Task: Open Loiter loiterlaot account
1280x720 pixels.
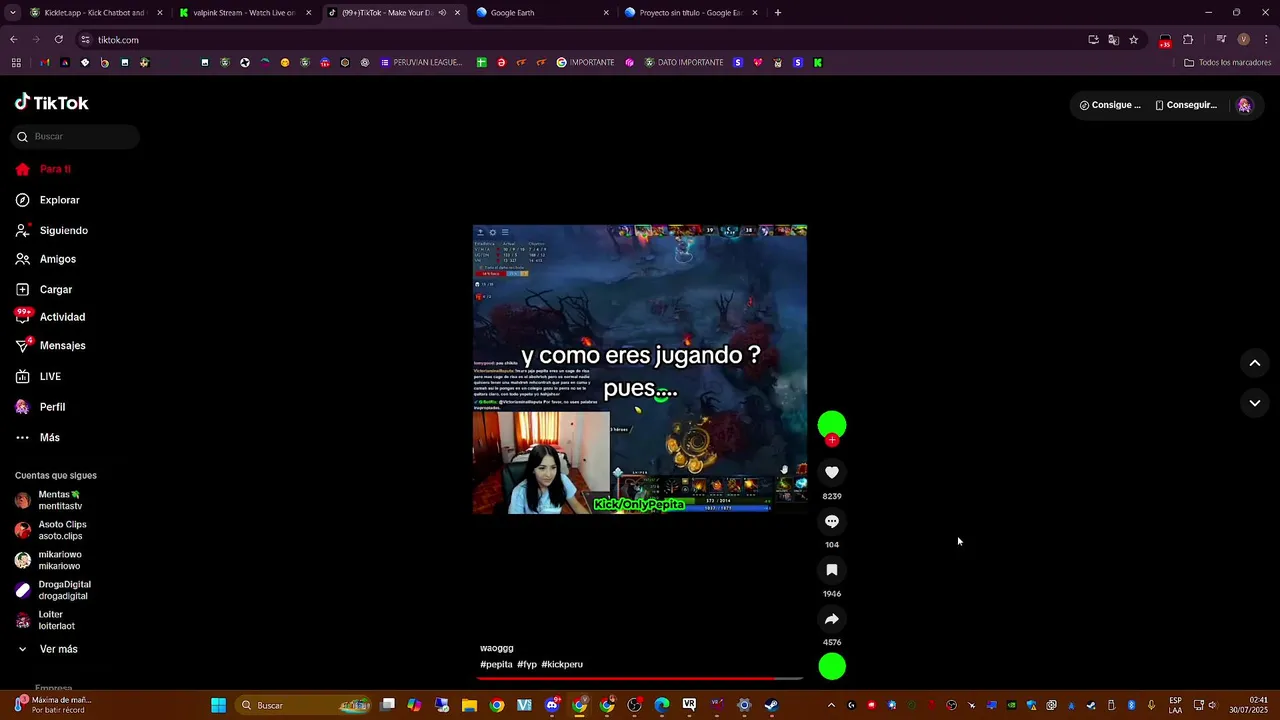Action: 46,620
